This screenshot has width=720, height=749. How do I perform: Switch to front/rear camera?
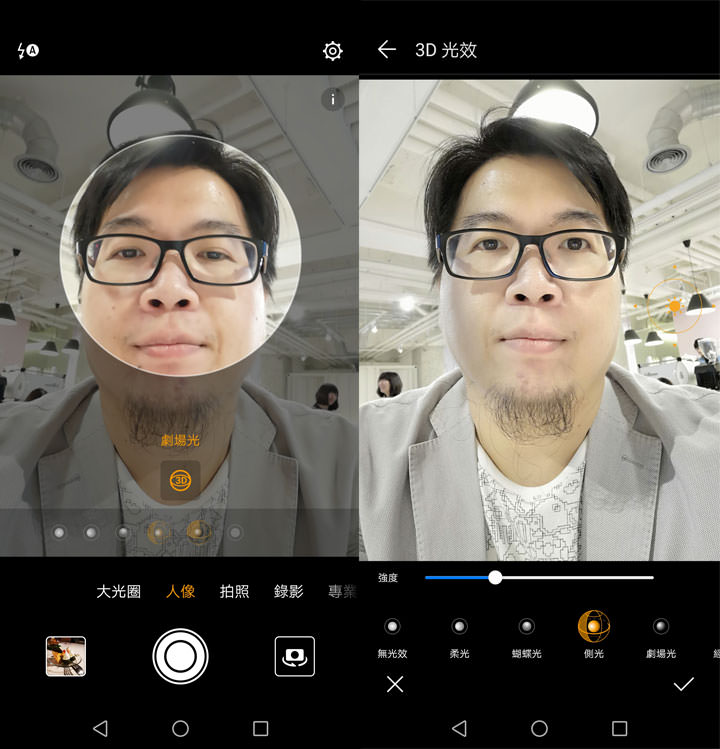[294, 656]
